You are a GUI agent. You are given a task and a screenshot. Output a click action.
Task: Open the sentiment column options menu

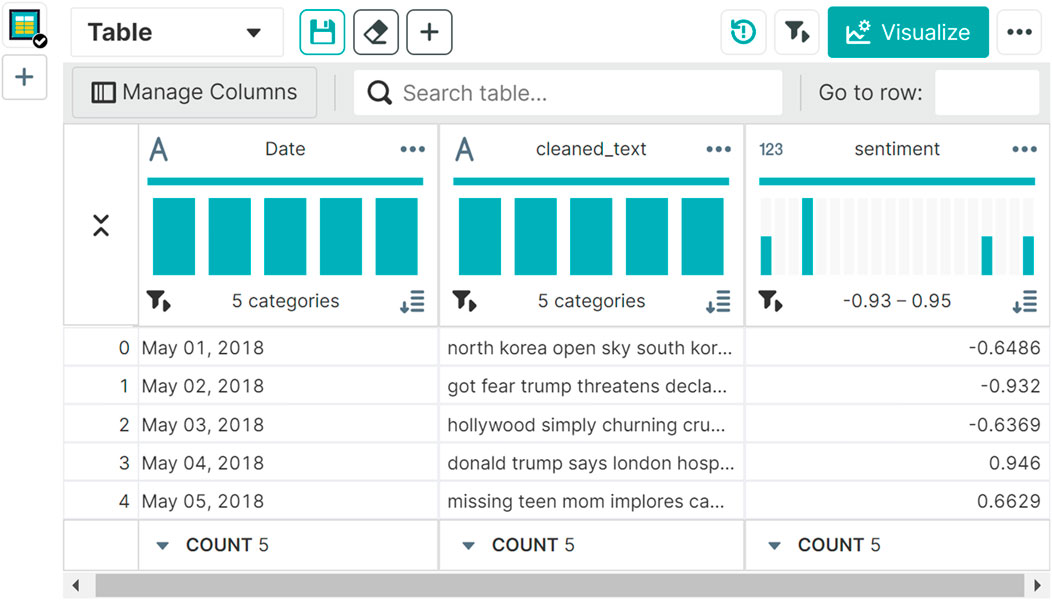1024,149
